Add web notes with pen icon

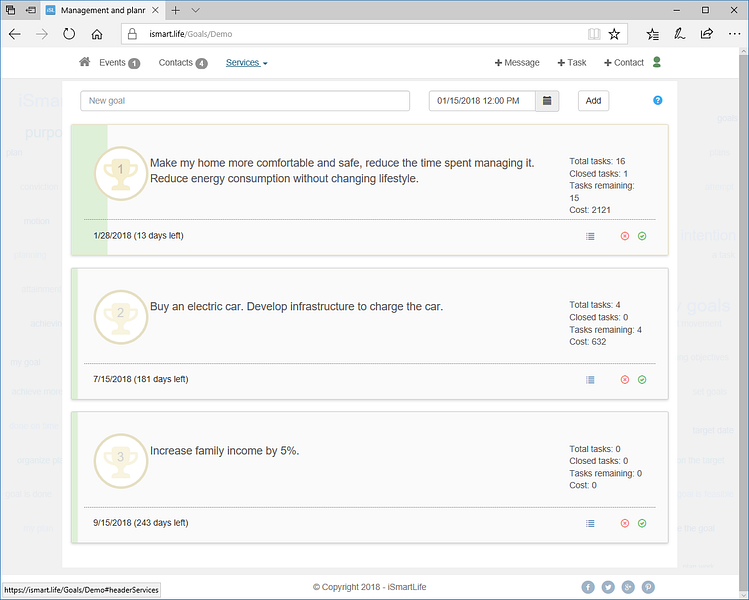pyautogui.click(x=679, y=34)
